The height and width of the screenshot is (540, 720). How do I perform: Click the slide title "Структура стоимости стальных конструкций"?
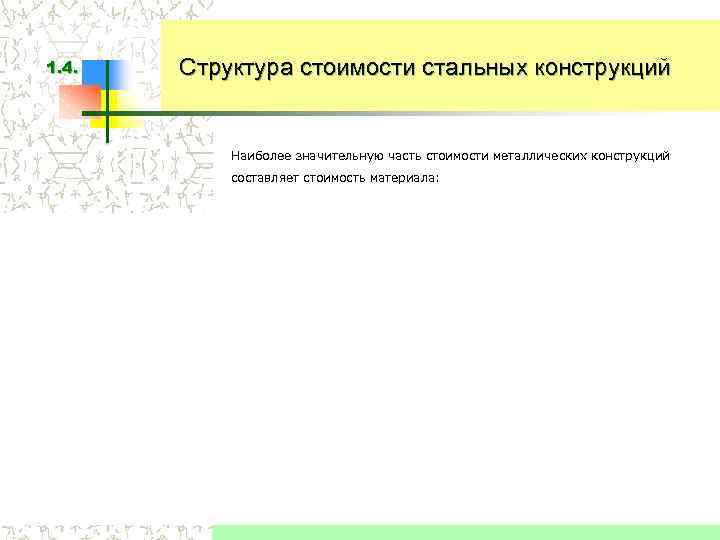[425, 68]
